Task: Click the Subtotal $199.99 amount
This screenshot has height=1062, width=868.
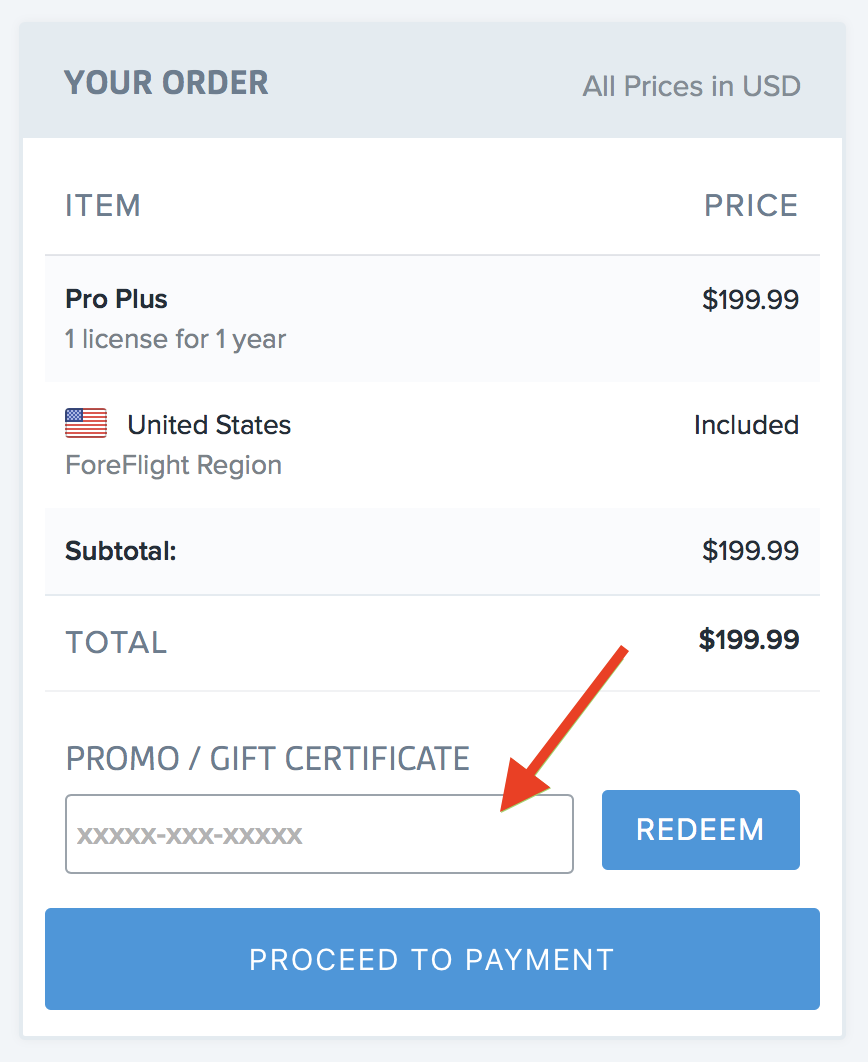Action: point(750,551)
